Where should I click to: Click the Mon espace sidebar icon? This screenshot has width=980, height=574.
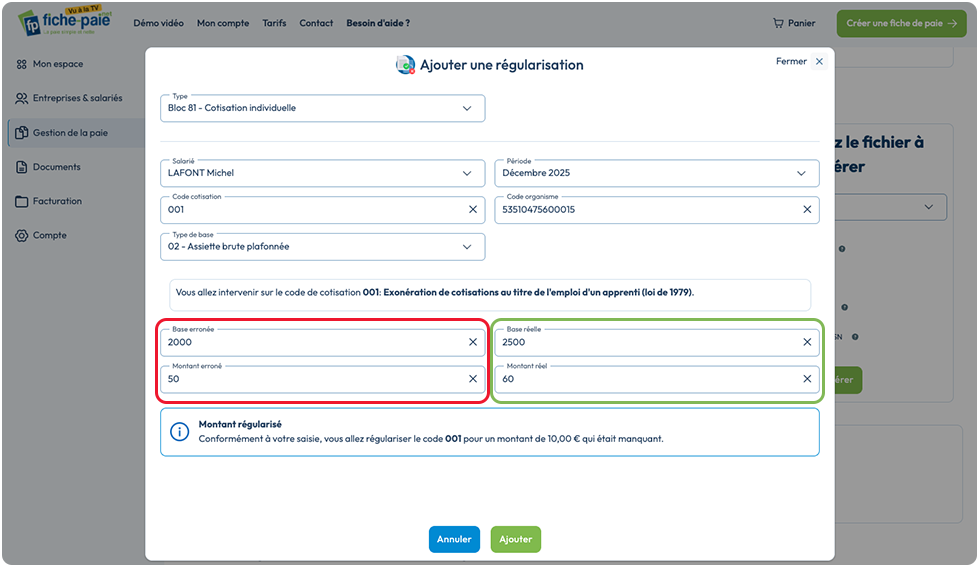22,64
